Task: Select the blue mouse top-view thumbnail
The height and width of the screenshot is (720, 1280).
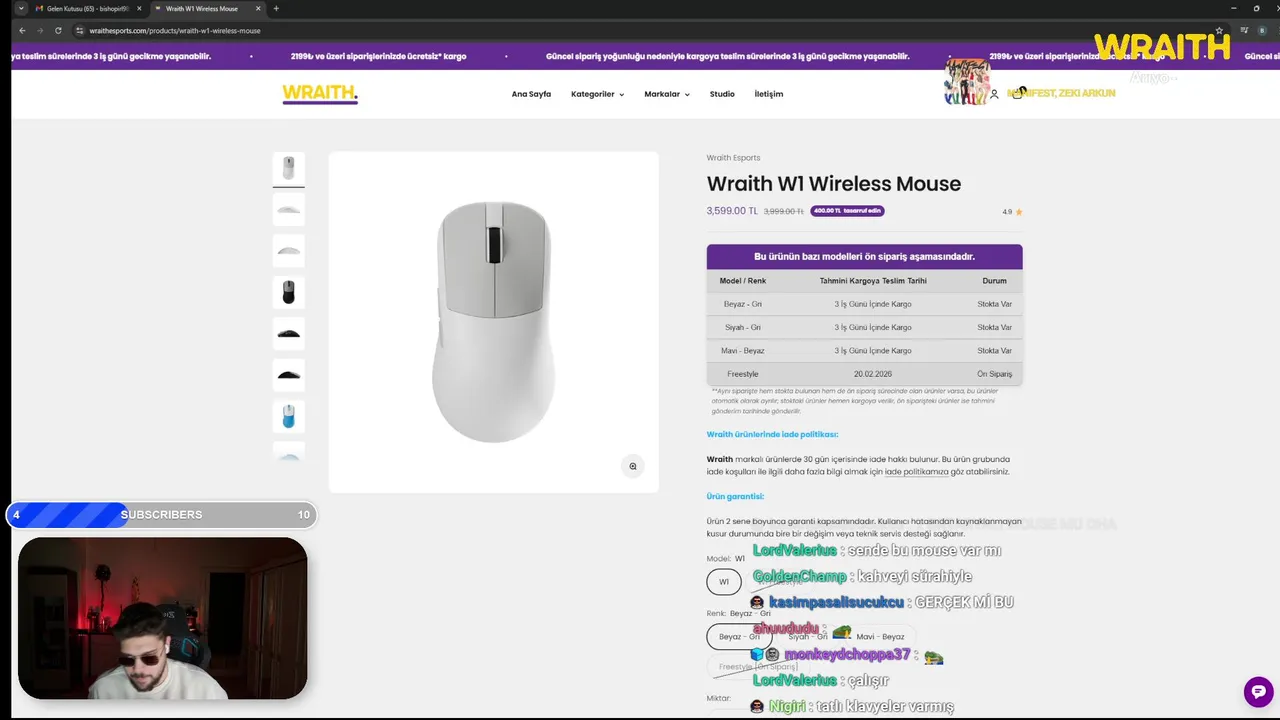Action: tap(289, 416)
